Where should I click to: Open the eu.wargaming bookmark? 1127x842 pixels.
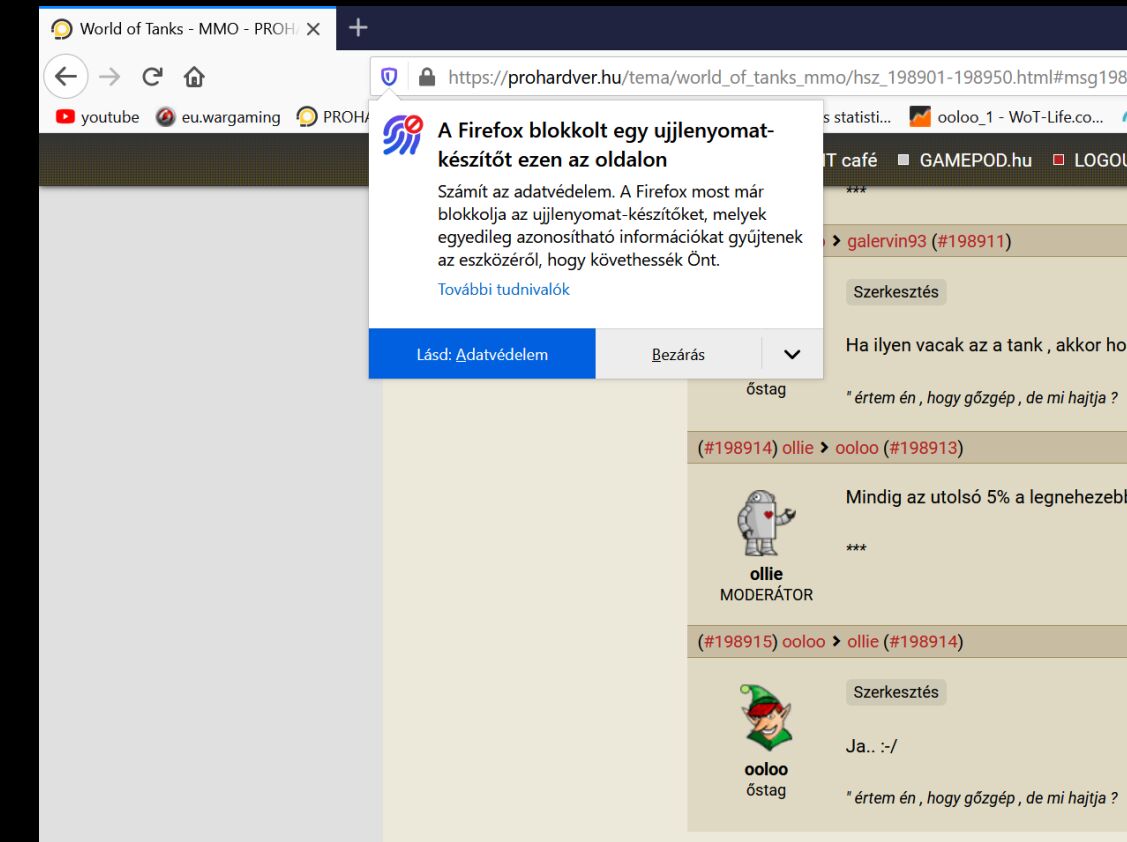click(x=218, y=116)
